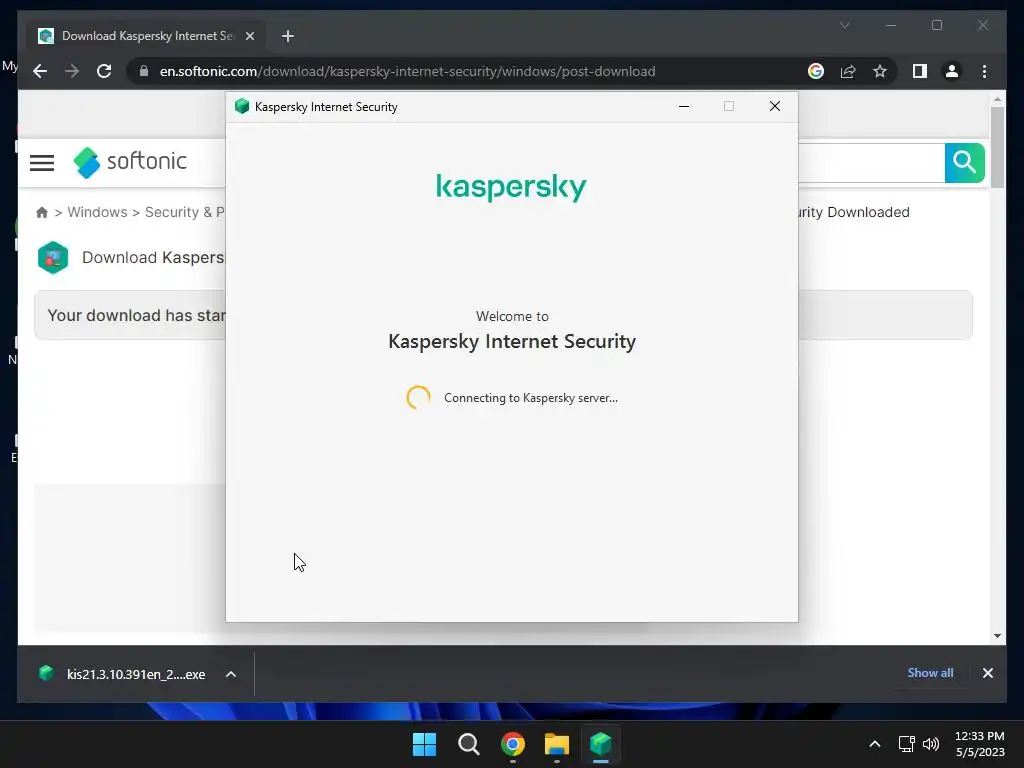The height and width of the screenshot is (768, 1024).
Task: Open the network status tray icon
Action: pyautogui.click(x=906, y=744)
